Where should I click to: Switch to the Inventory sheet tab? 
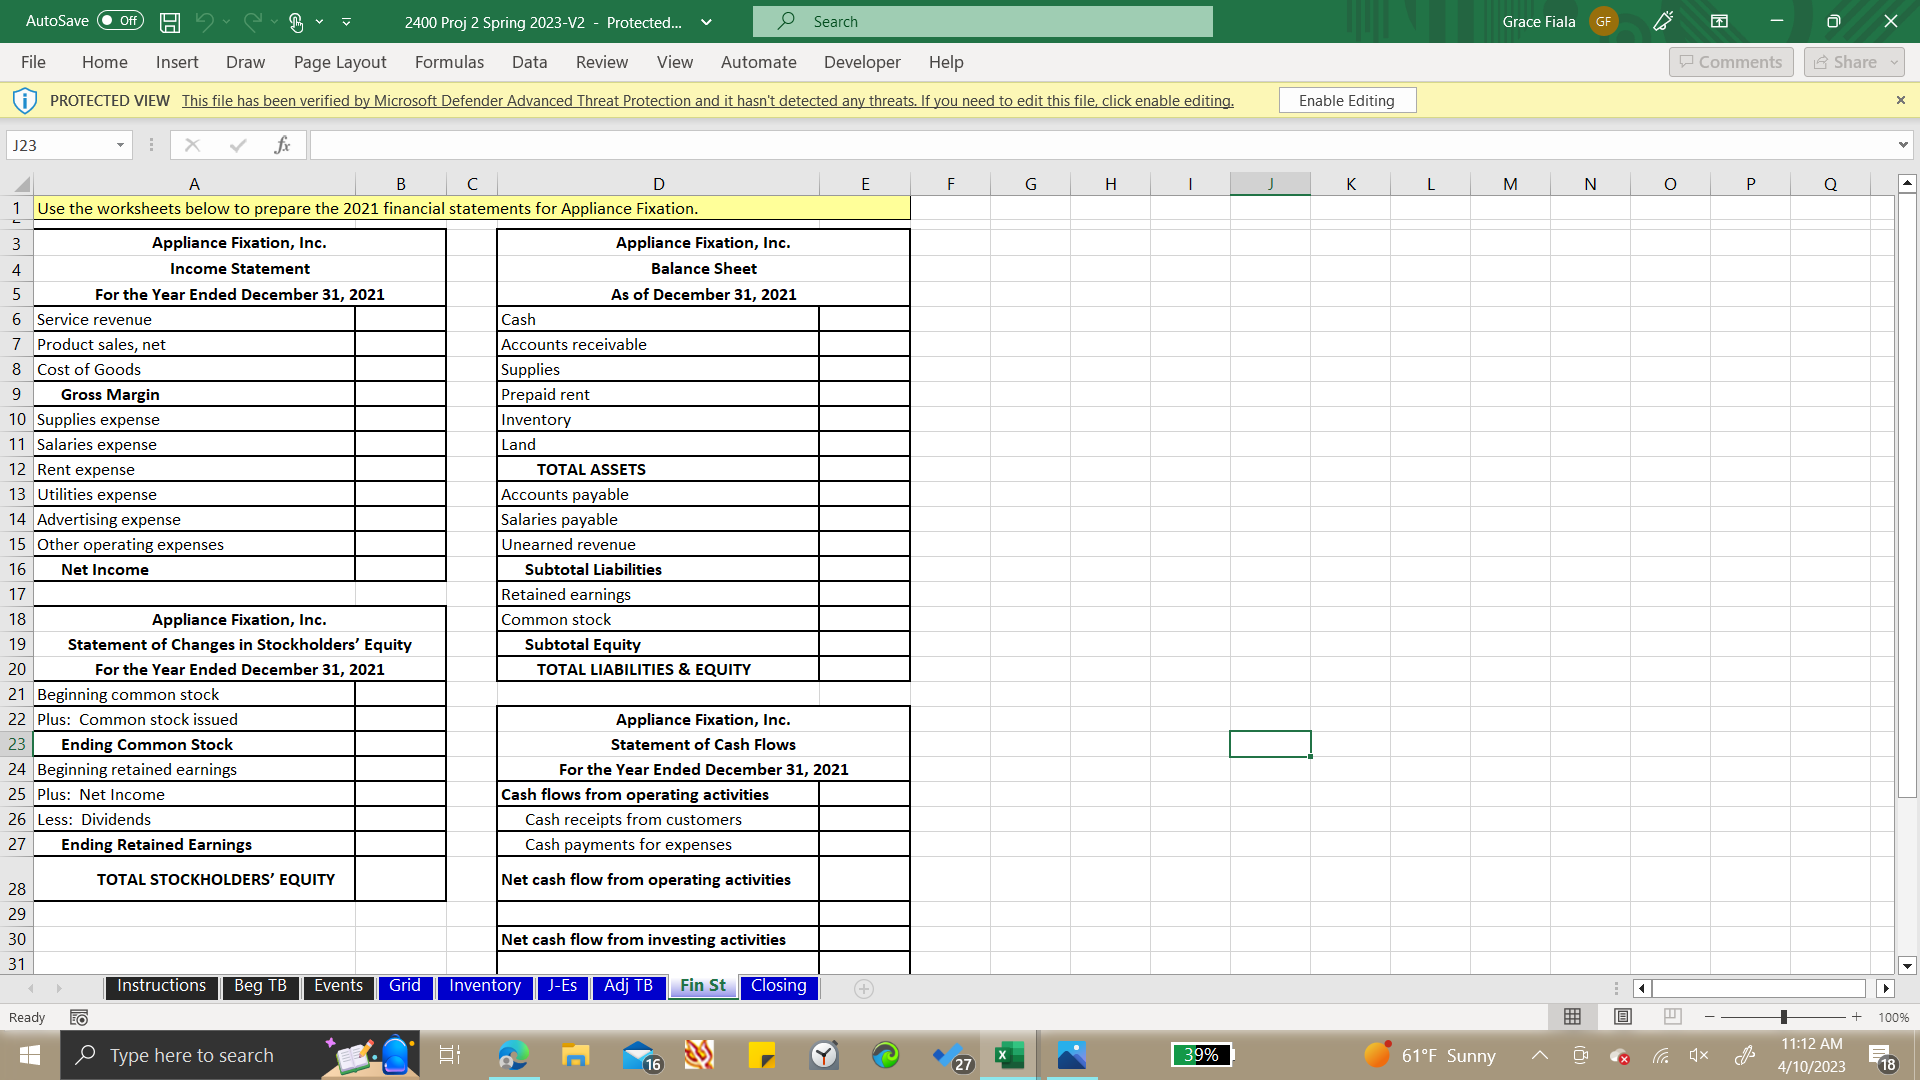click(485, 986)
